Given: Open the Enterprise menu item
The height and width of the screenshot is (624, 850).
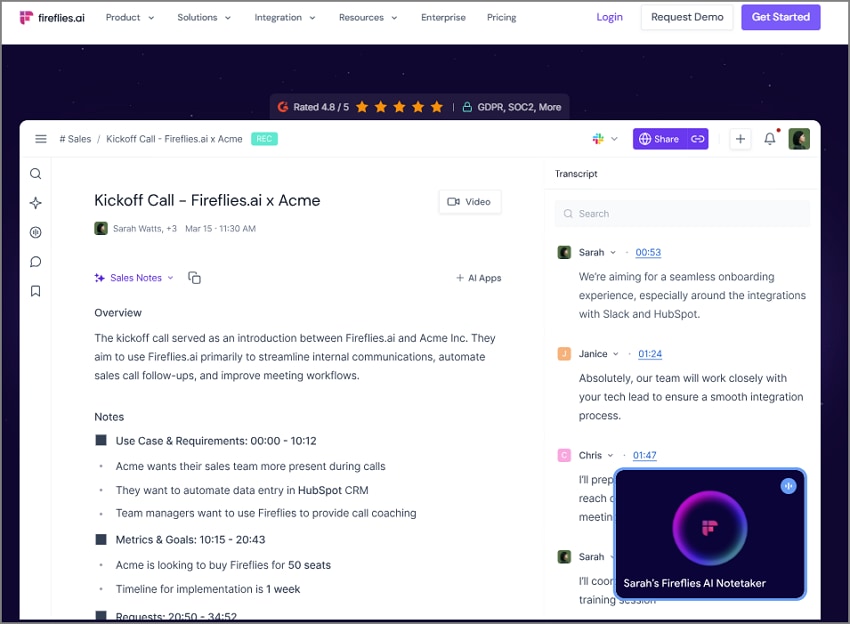Looking at the screenshot, I should pyautogui.click(x=443, y=17).
